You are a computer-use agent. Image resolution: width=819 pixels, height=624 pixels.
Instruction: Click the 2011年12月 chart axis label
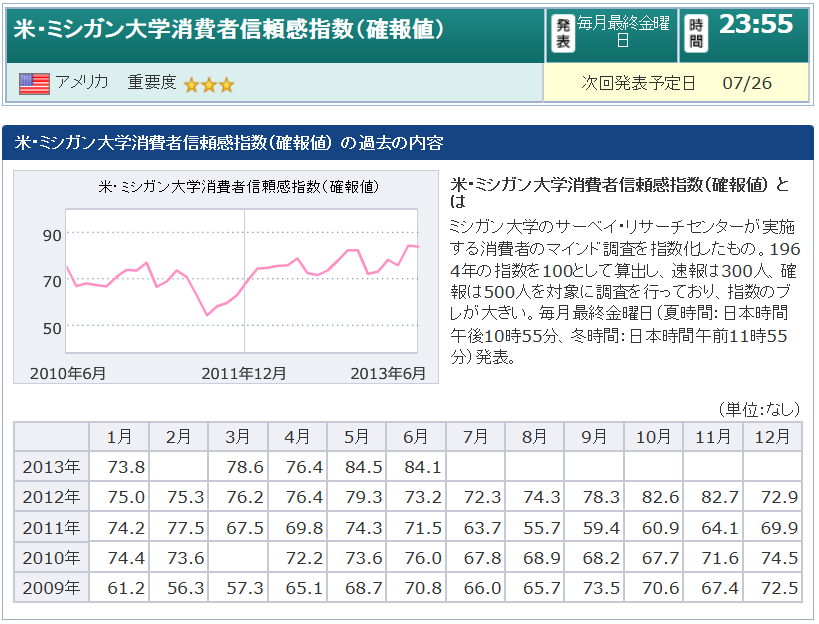[244, 373]
